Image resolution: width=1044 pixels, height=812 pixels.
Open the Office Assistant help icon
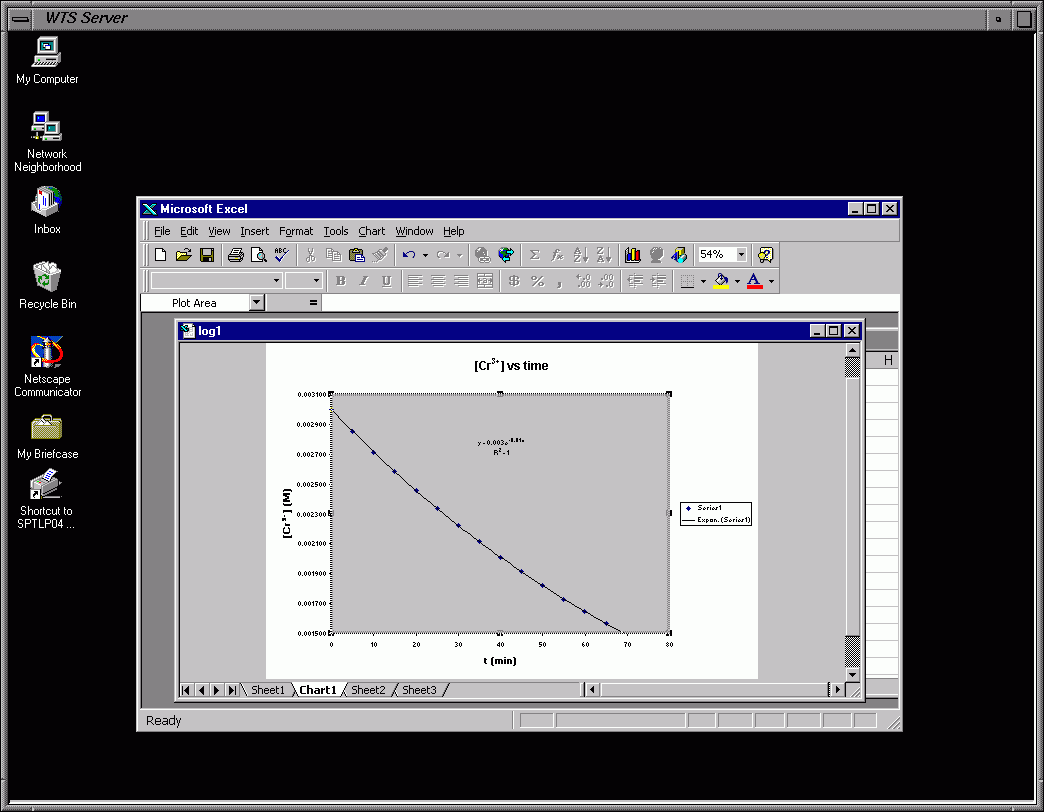point(765,255)
